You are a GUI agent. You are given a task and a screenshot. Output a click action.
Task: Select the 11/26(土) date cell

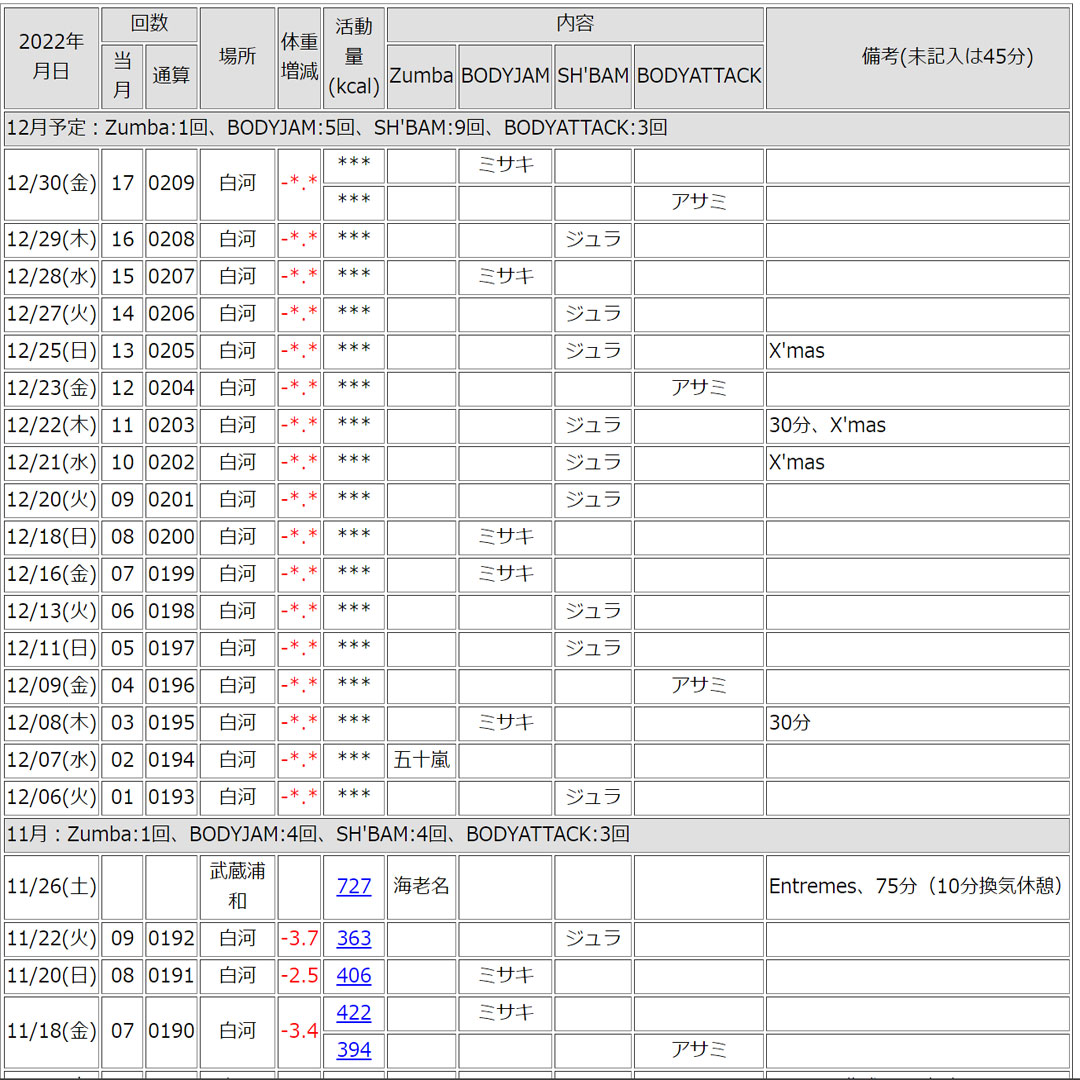52,887
